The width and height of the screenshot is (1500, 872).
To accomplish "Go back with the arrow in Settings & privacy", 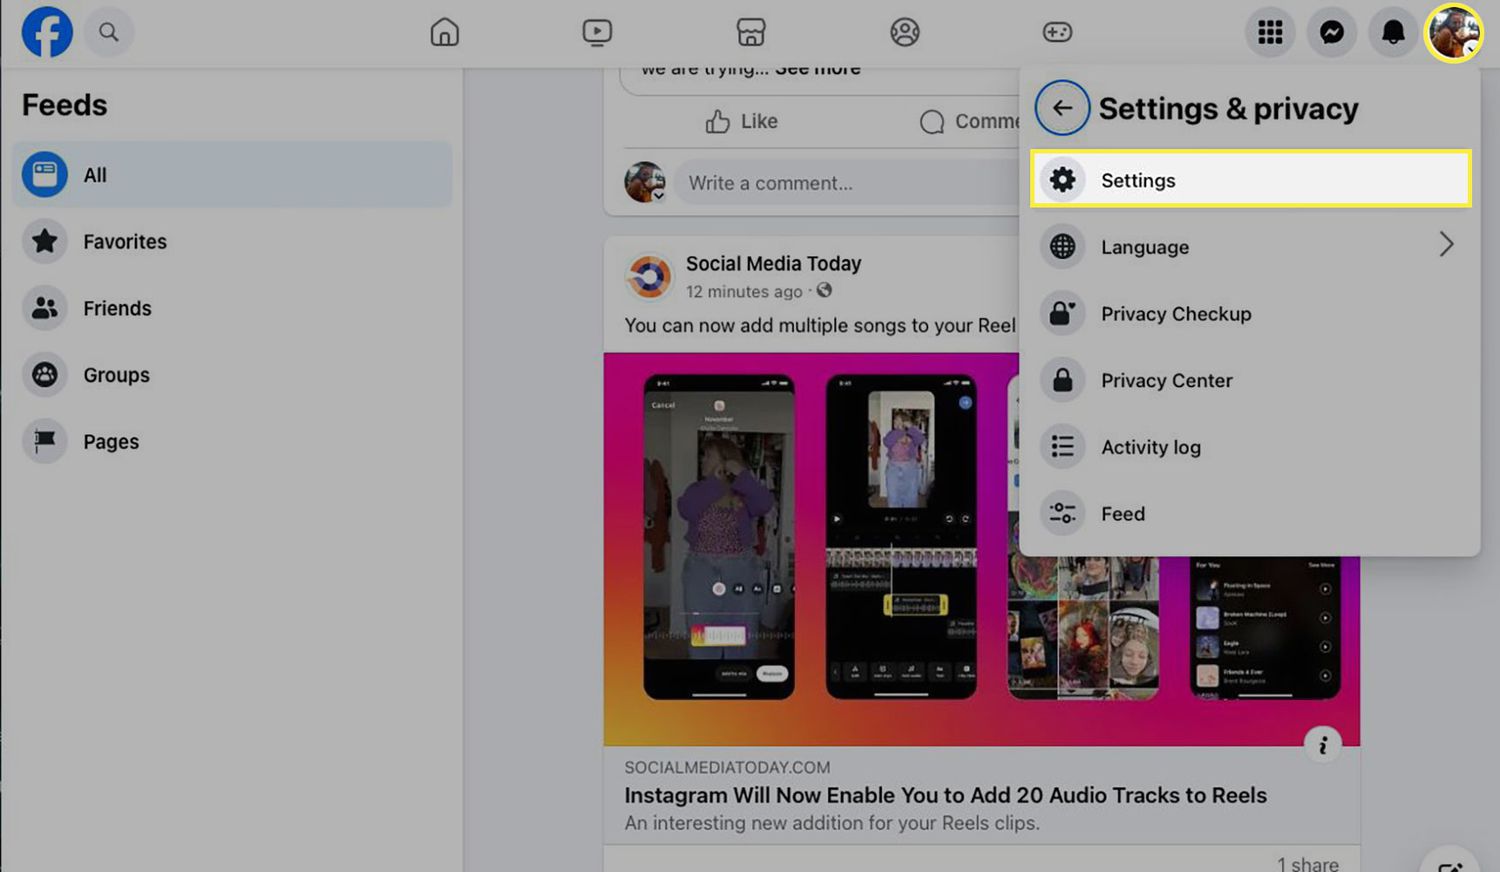I will [x=1062, y=107].
